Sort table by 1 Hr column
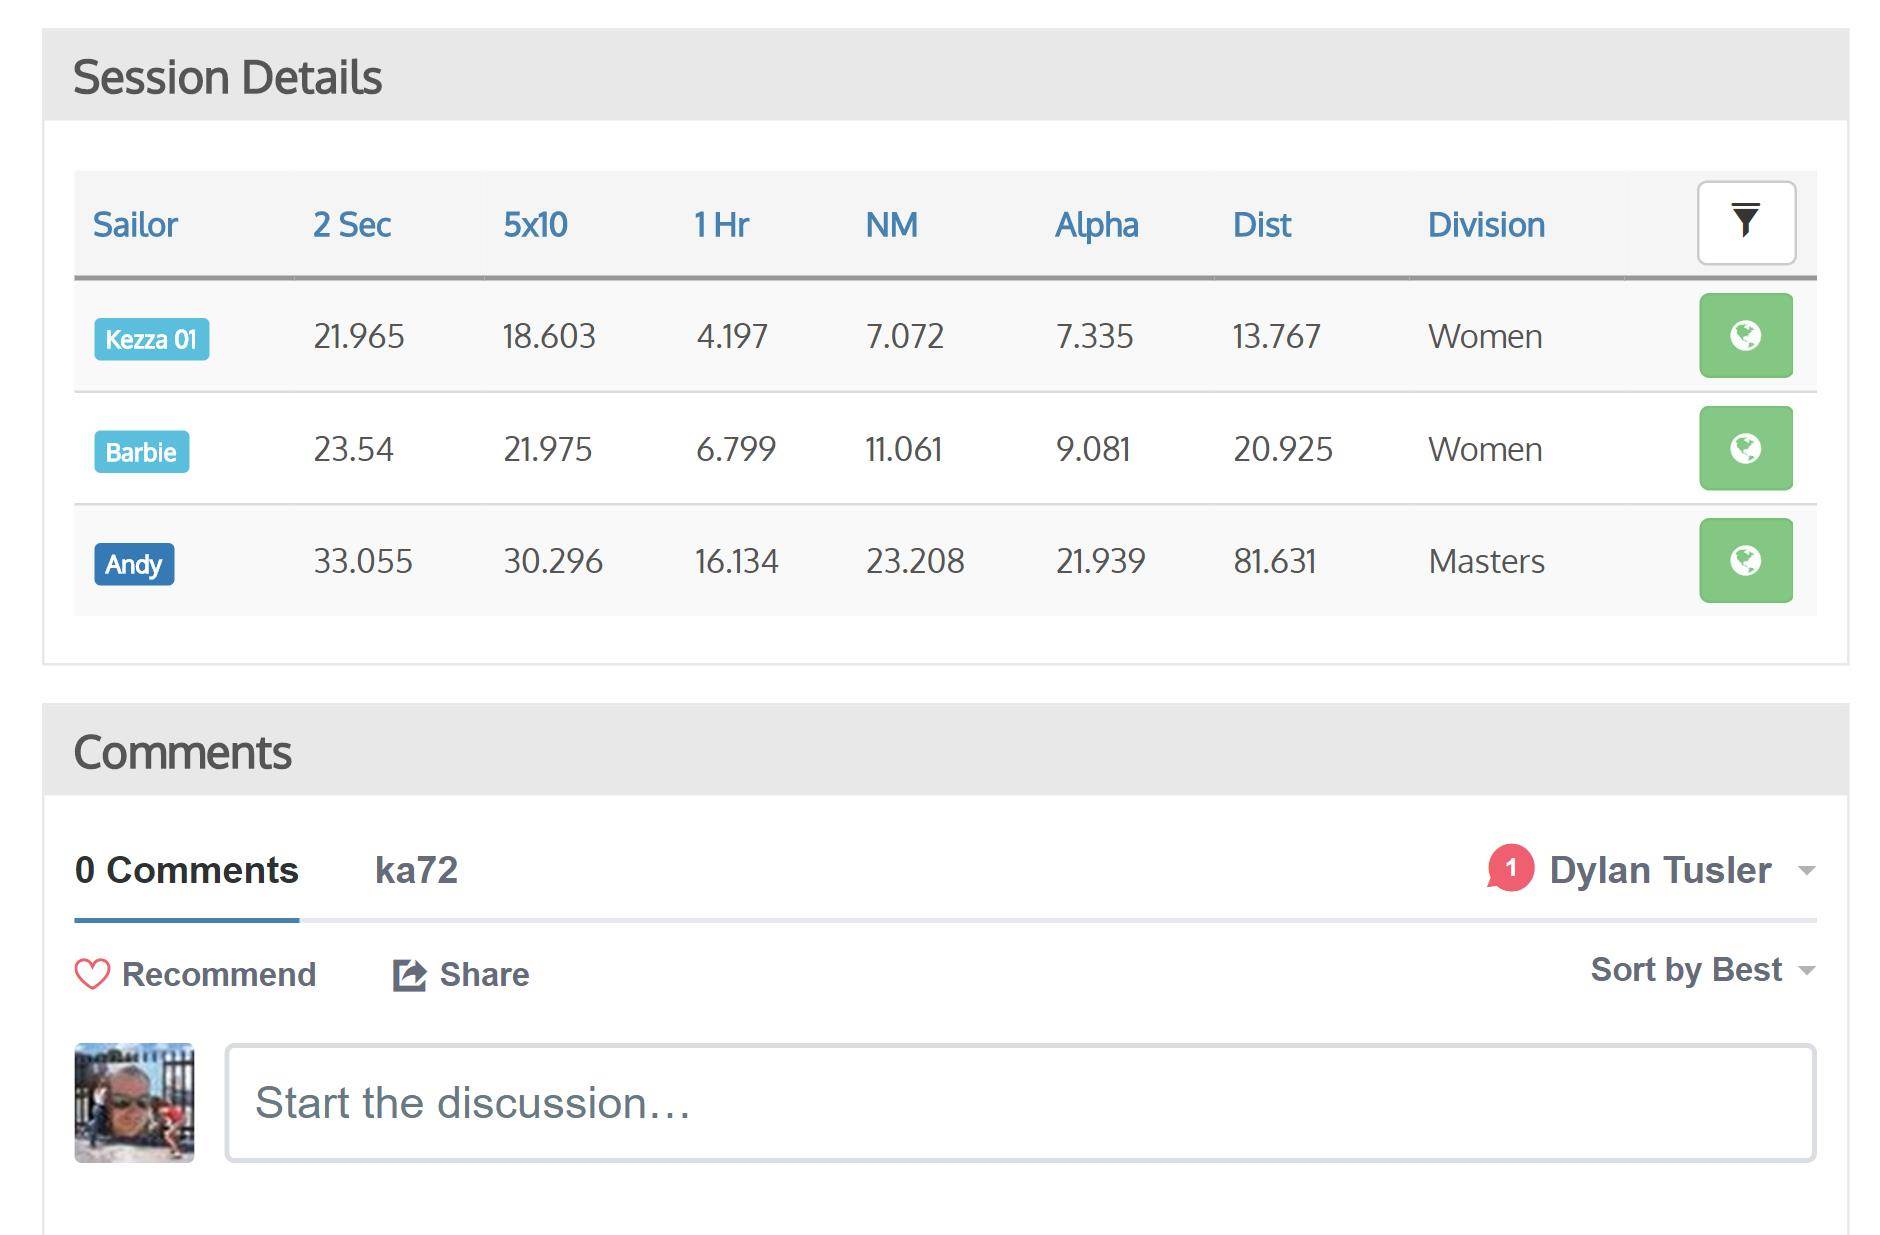This screenshot has height=1235, width=1880. (721, 225)
